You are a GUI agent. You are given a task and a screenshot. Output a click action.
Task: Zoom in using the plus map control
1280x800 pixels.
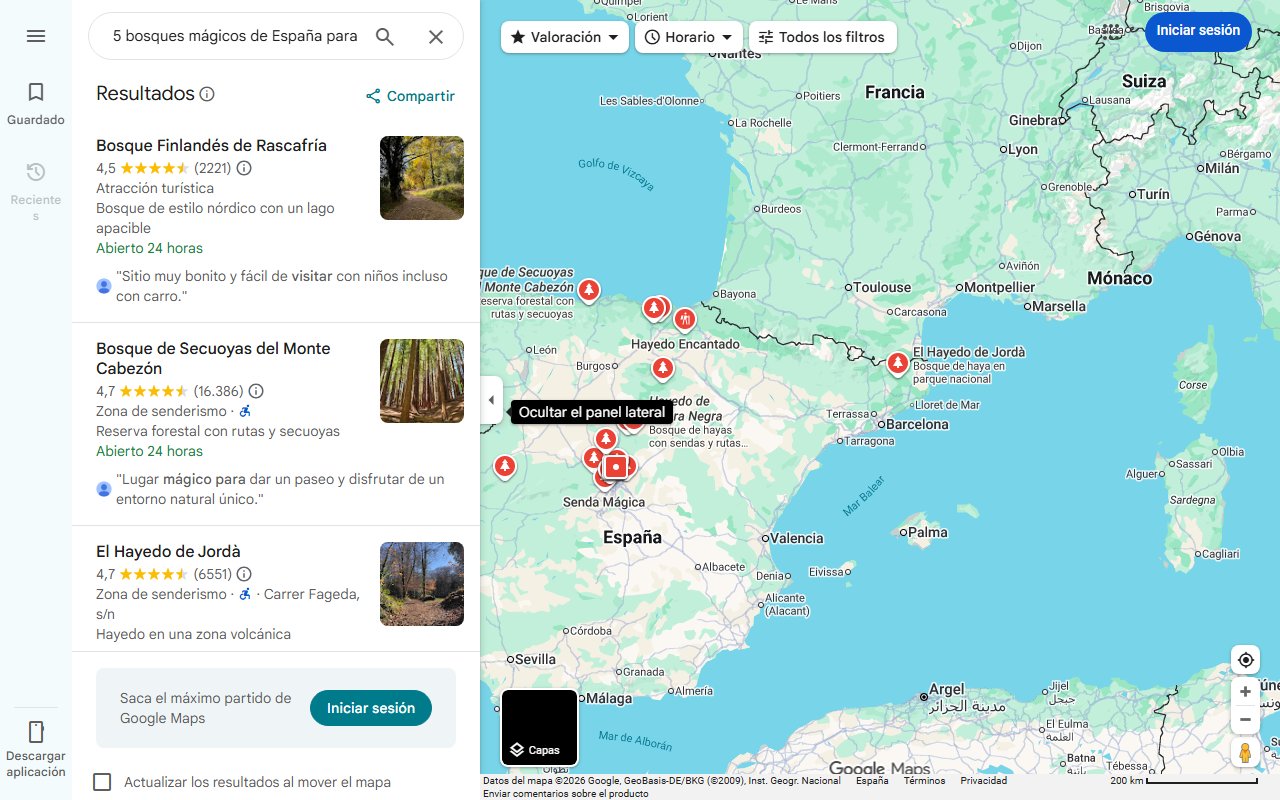(x=1245, y=691)
